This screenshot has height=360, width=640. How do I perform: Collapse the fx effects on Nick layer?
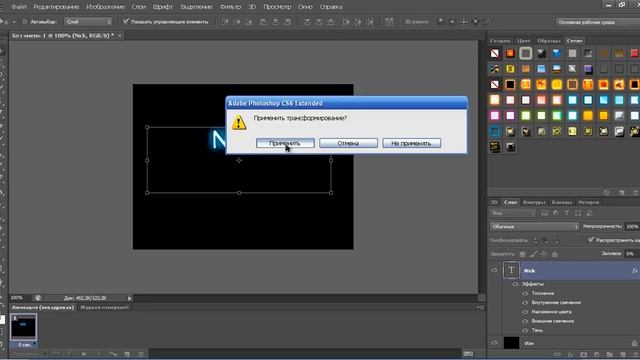[635, 271]
